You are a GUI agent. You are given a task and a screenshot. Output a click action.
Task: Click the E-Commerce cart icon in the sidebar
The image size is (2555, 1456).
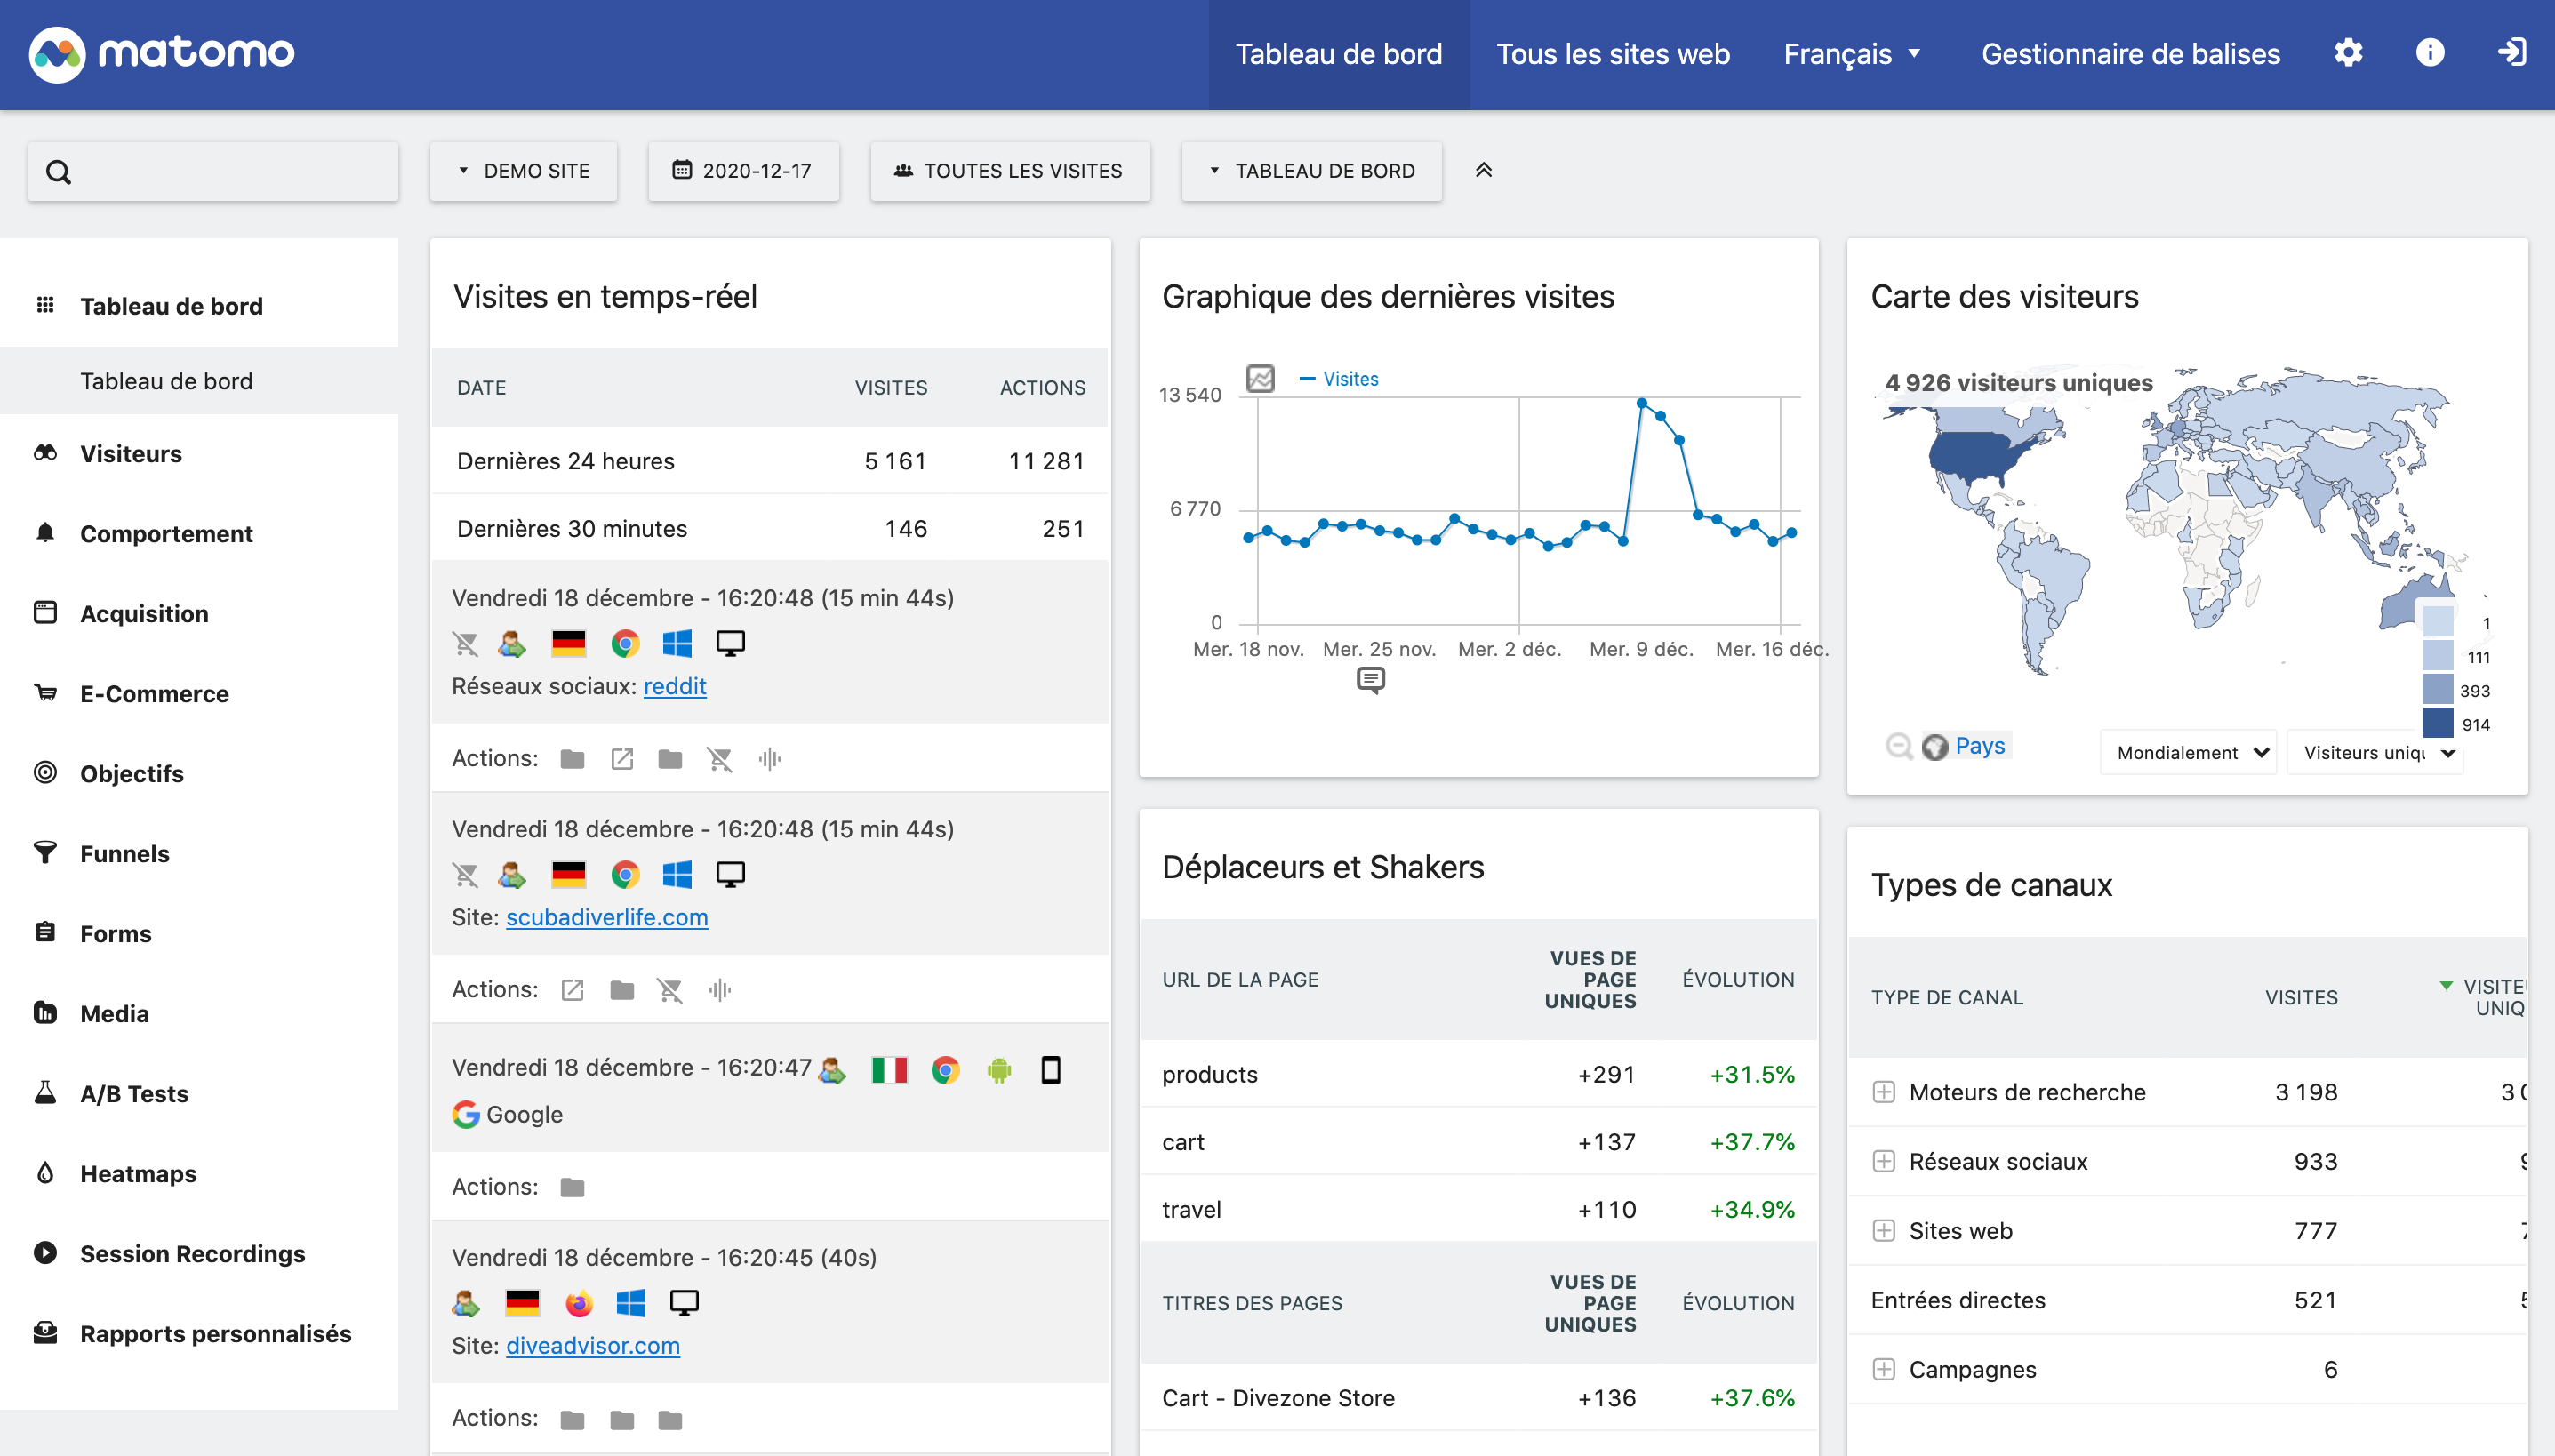[x=45, y=693]
